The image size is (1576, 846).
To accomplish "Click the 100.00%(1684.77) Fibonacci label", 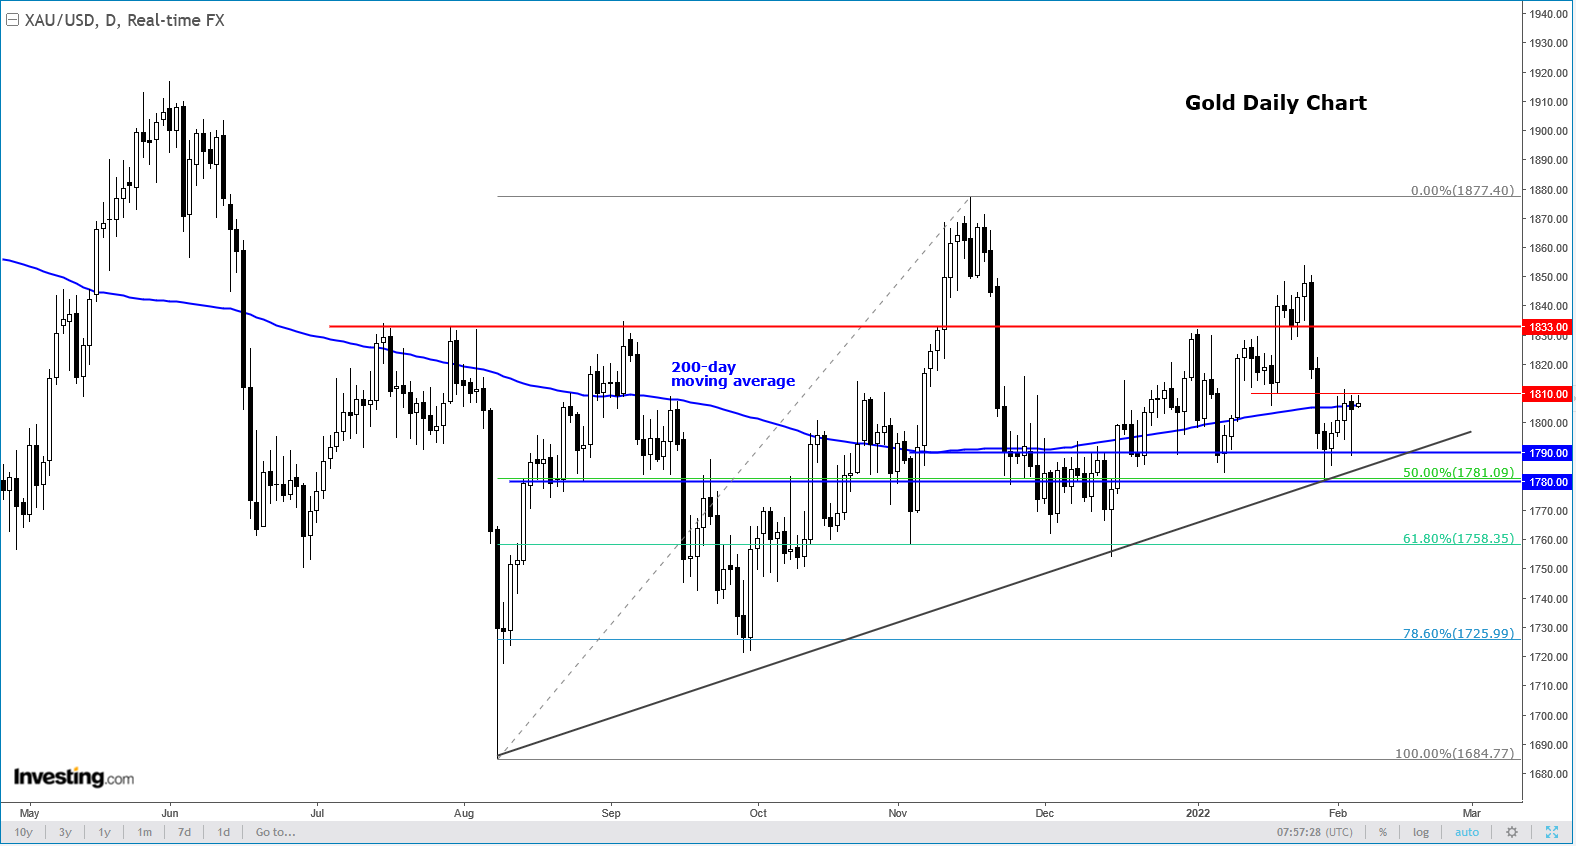I will [1455, 753].
